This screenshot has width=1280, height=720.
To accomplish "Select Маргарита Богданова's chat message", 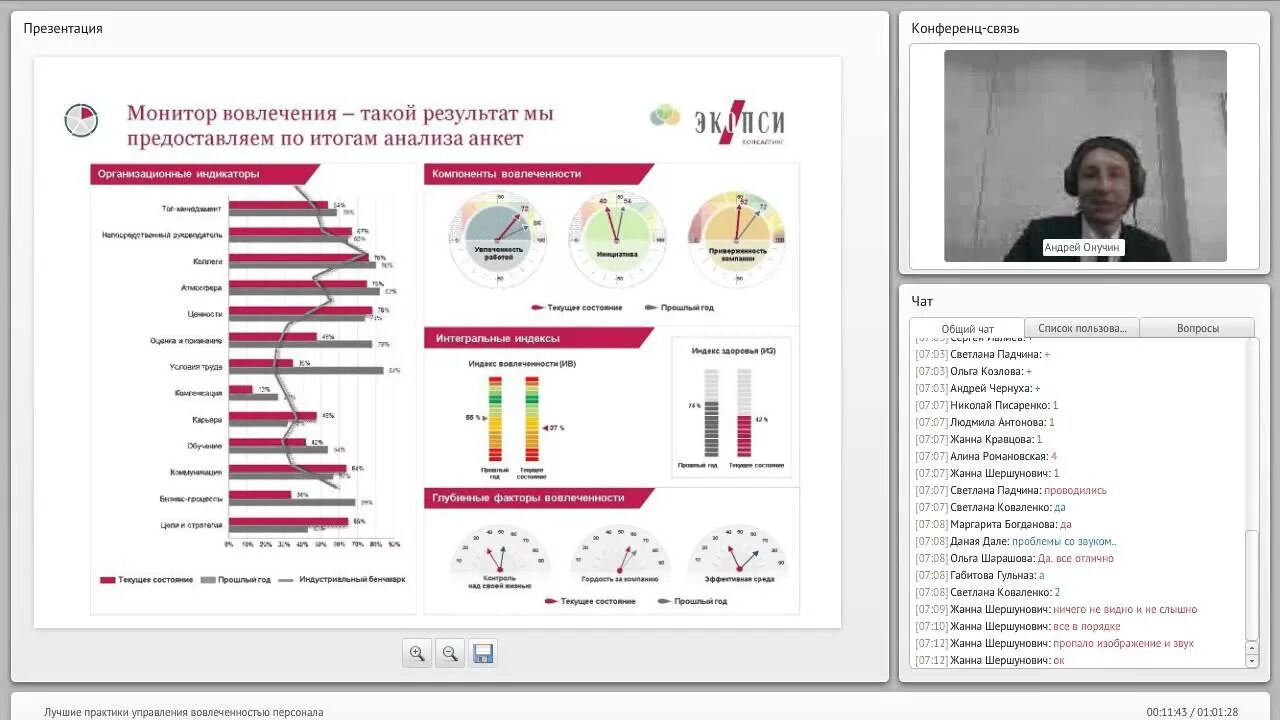I will [x=993, y=524].
